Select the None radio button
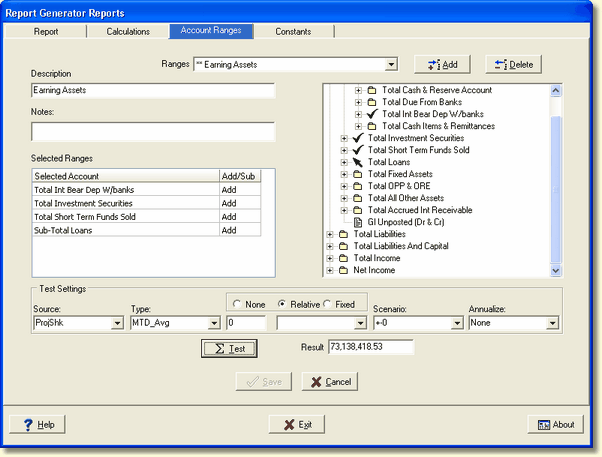Screen dimensions: 602x457 point(237,304)
